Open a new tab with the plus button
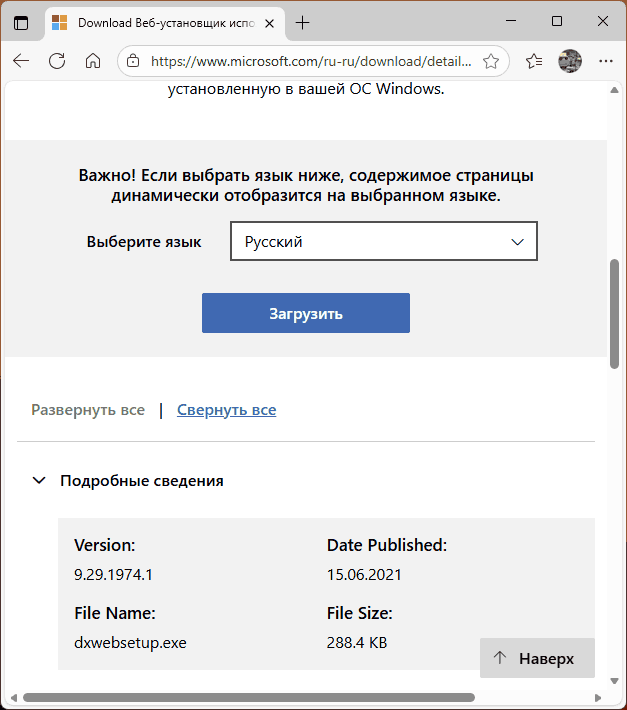This screenshot has height=710, width=627. [302, 23]
